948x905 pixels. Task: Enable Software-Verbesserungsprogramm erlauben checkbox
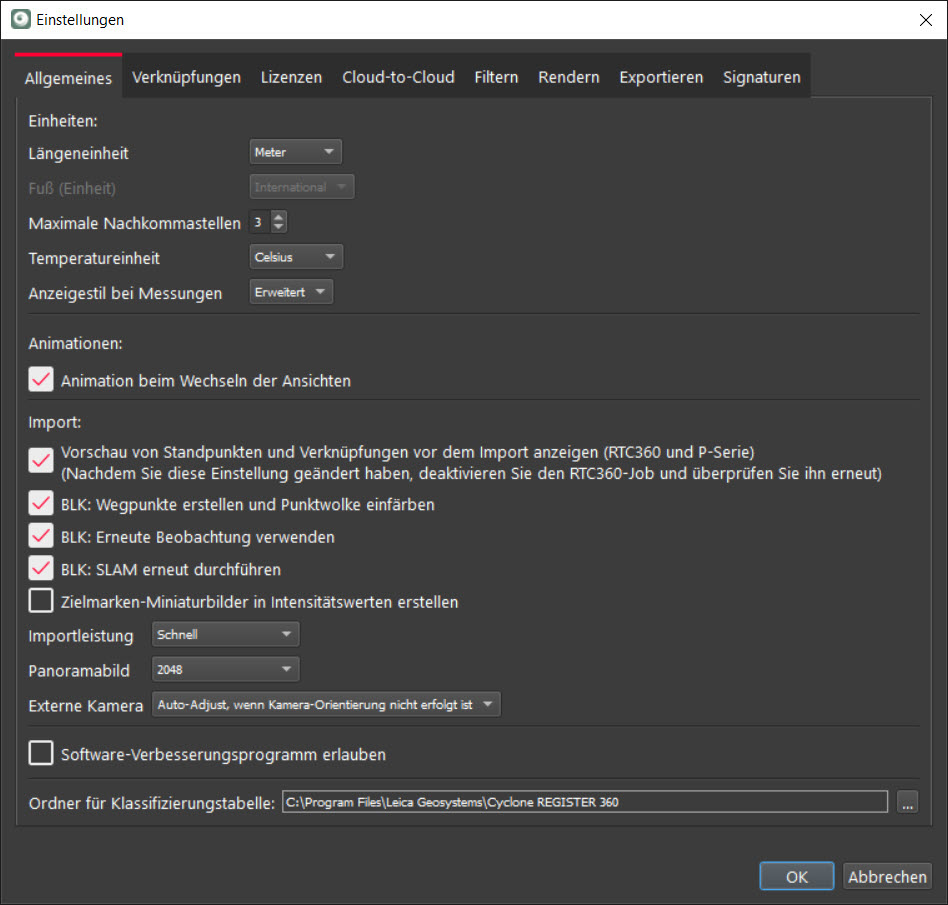click(41, 753)
